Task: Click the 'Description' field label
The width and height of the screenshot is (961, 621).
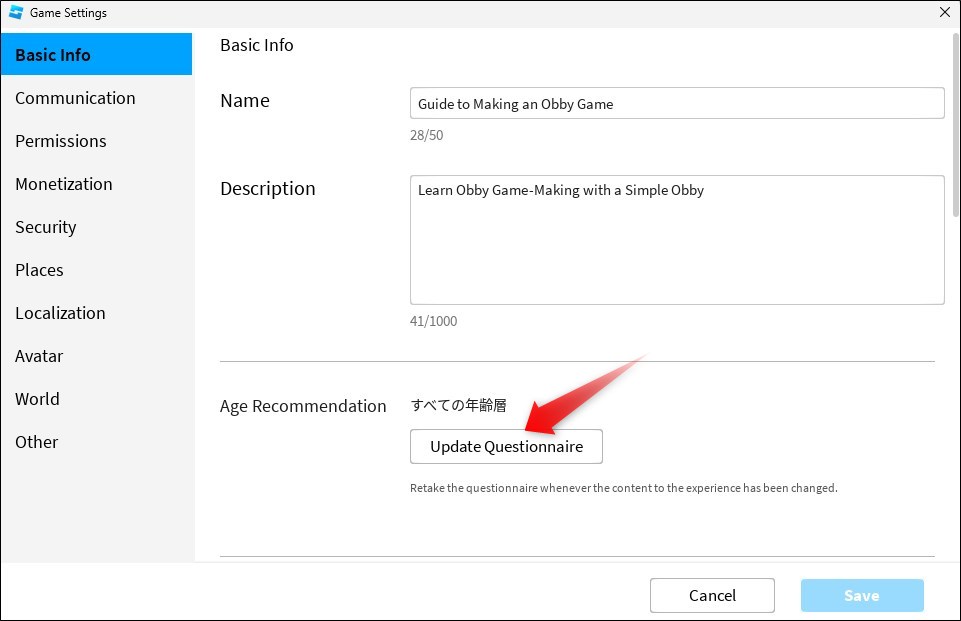Action: [268, 188]
